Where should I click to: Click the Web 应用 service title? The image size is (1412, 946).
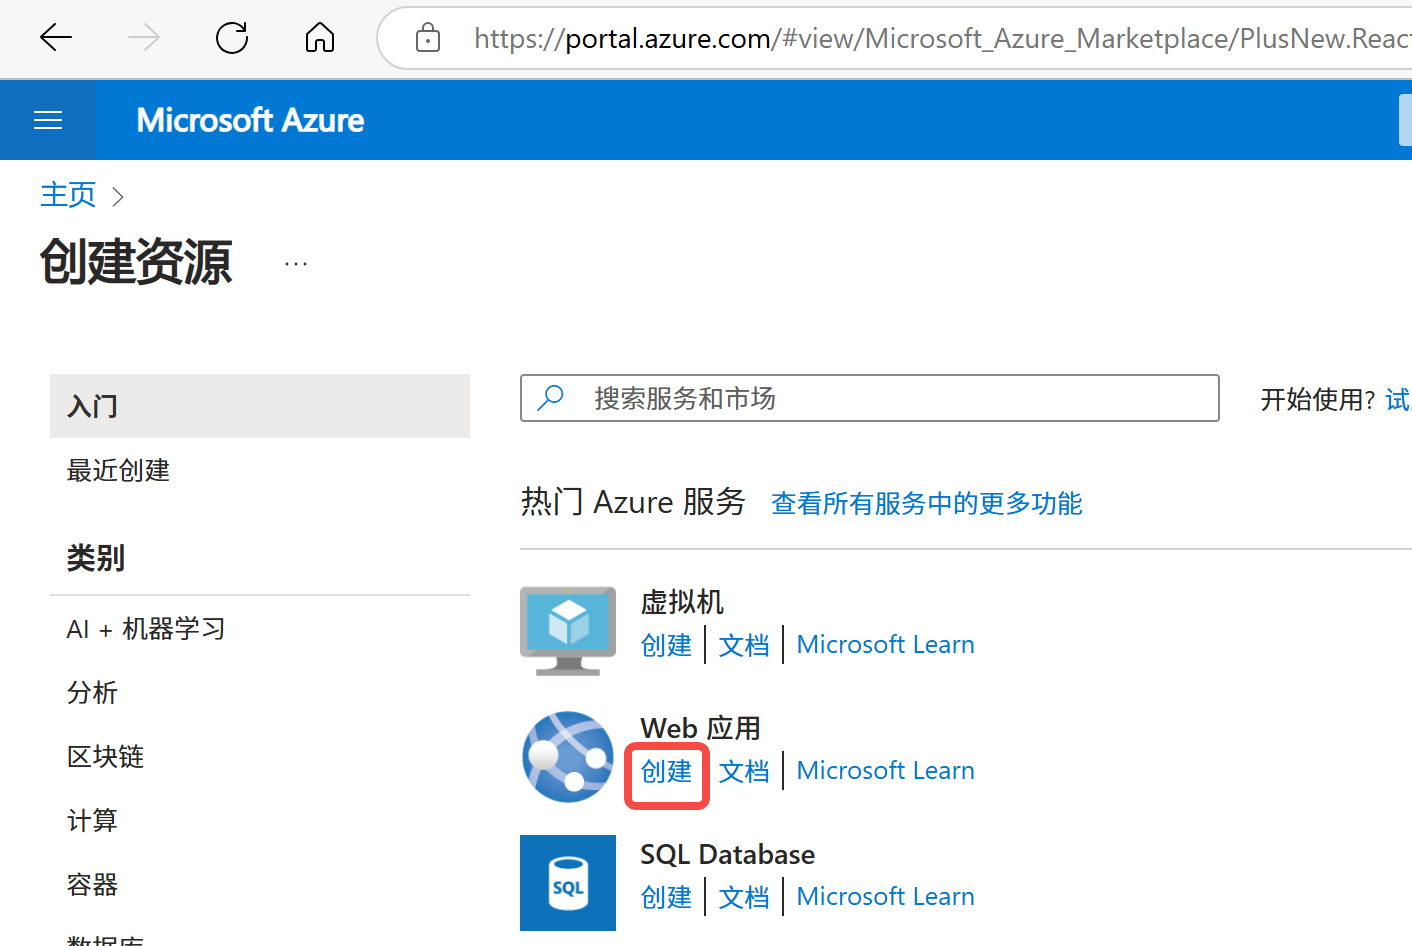(701, 728)
